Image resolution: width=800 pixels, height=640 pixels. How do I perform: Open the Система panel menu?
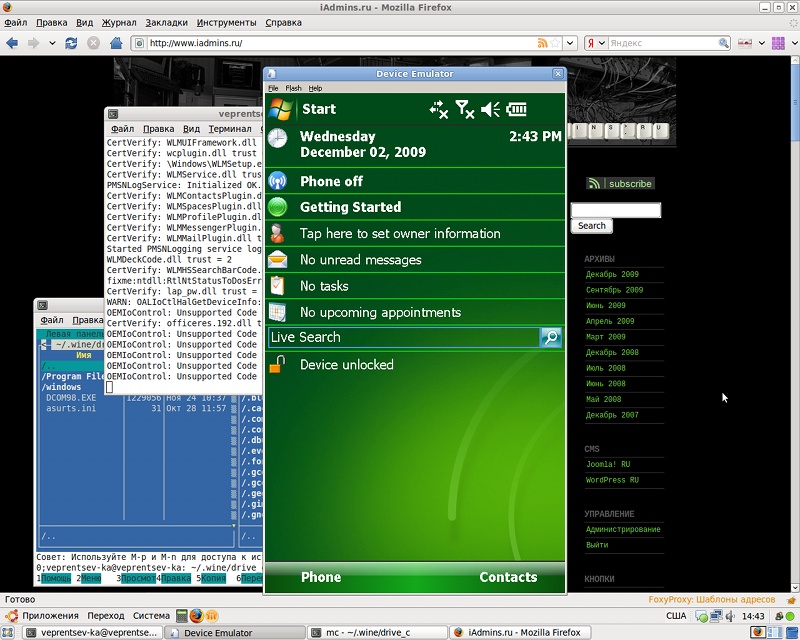[151, 616]
